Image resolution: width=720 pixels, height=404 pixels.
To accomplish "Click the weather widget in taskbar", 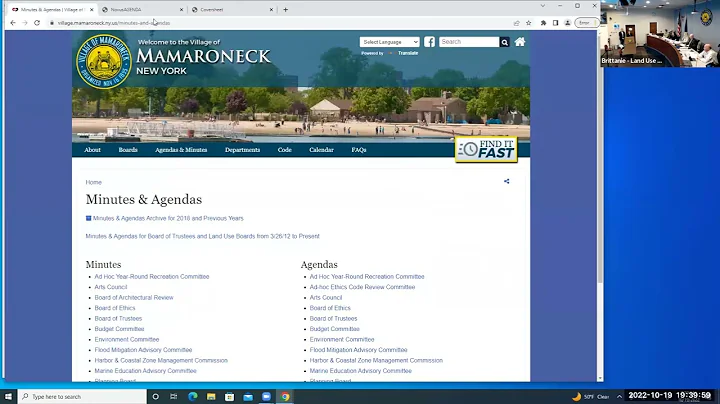I will click(x=591, y=396).
